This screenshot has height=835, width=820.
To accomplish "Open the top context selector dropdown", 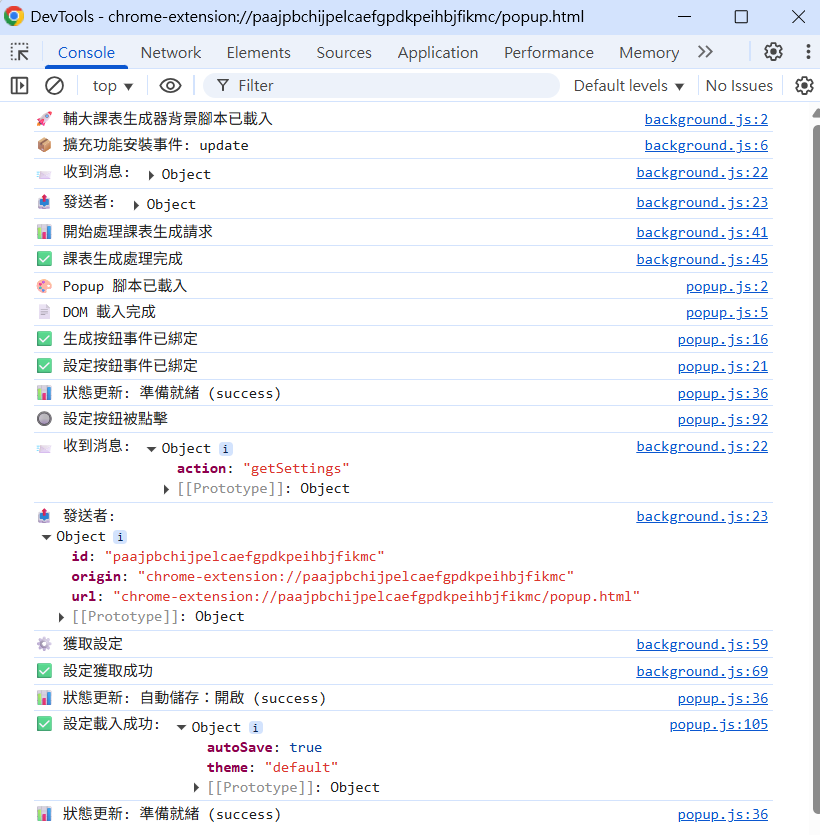I will point(113,86).
